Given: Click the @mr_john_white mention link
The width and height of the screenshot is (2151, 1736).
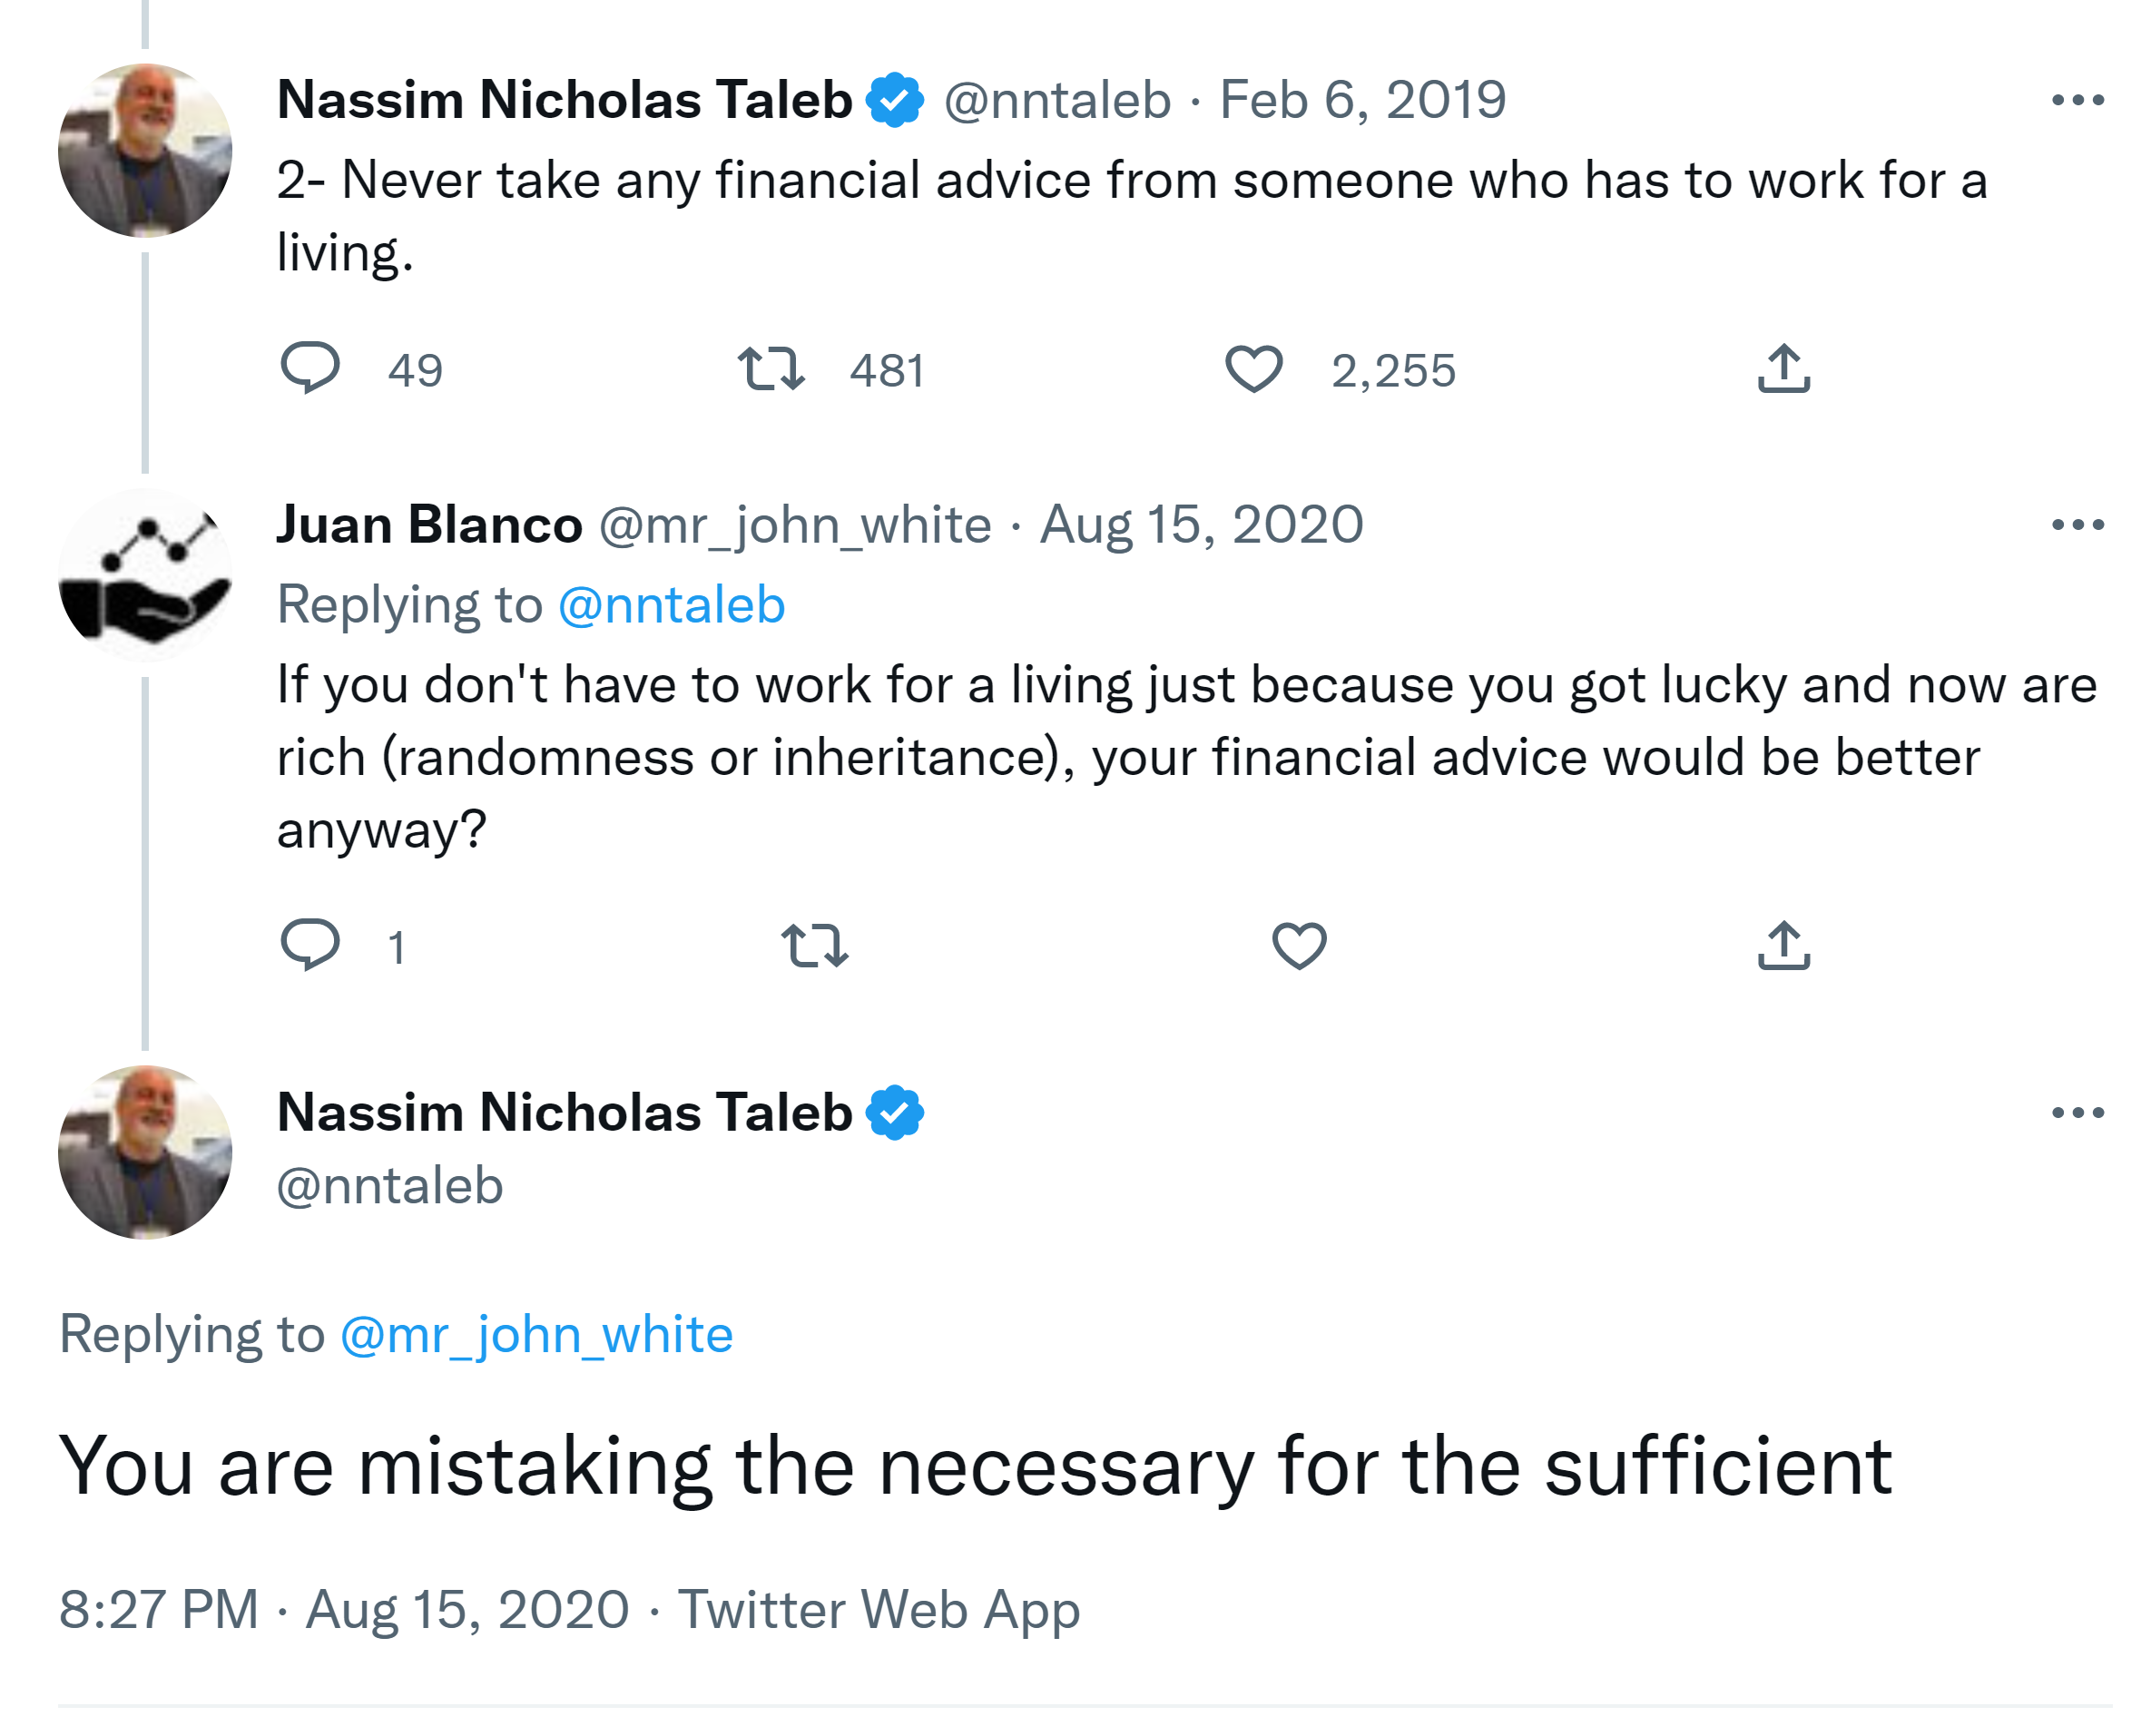Looking at the screenshot, I should 536,1334.
